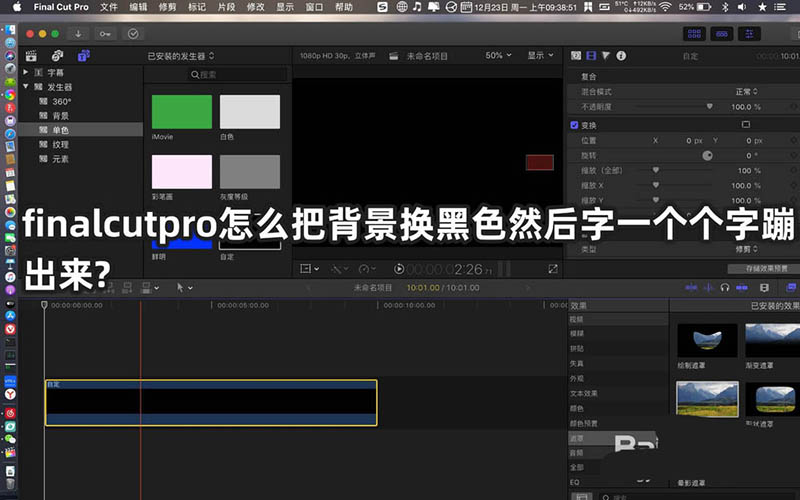Click the playhead marker at timeline start
Viewport: 800px width, 500px height.
click(44, 305)
